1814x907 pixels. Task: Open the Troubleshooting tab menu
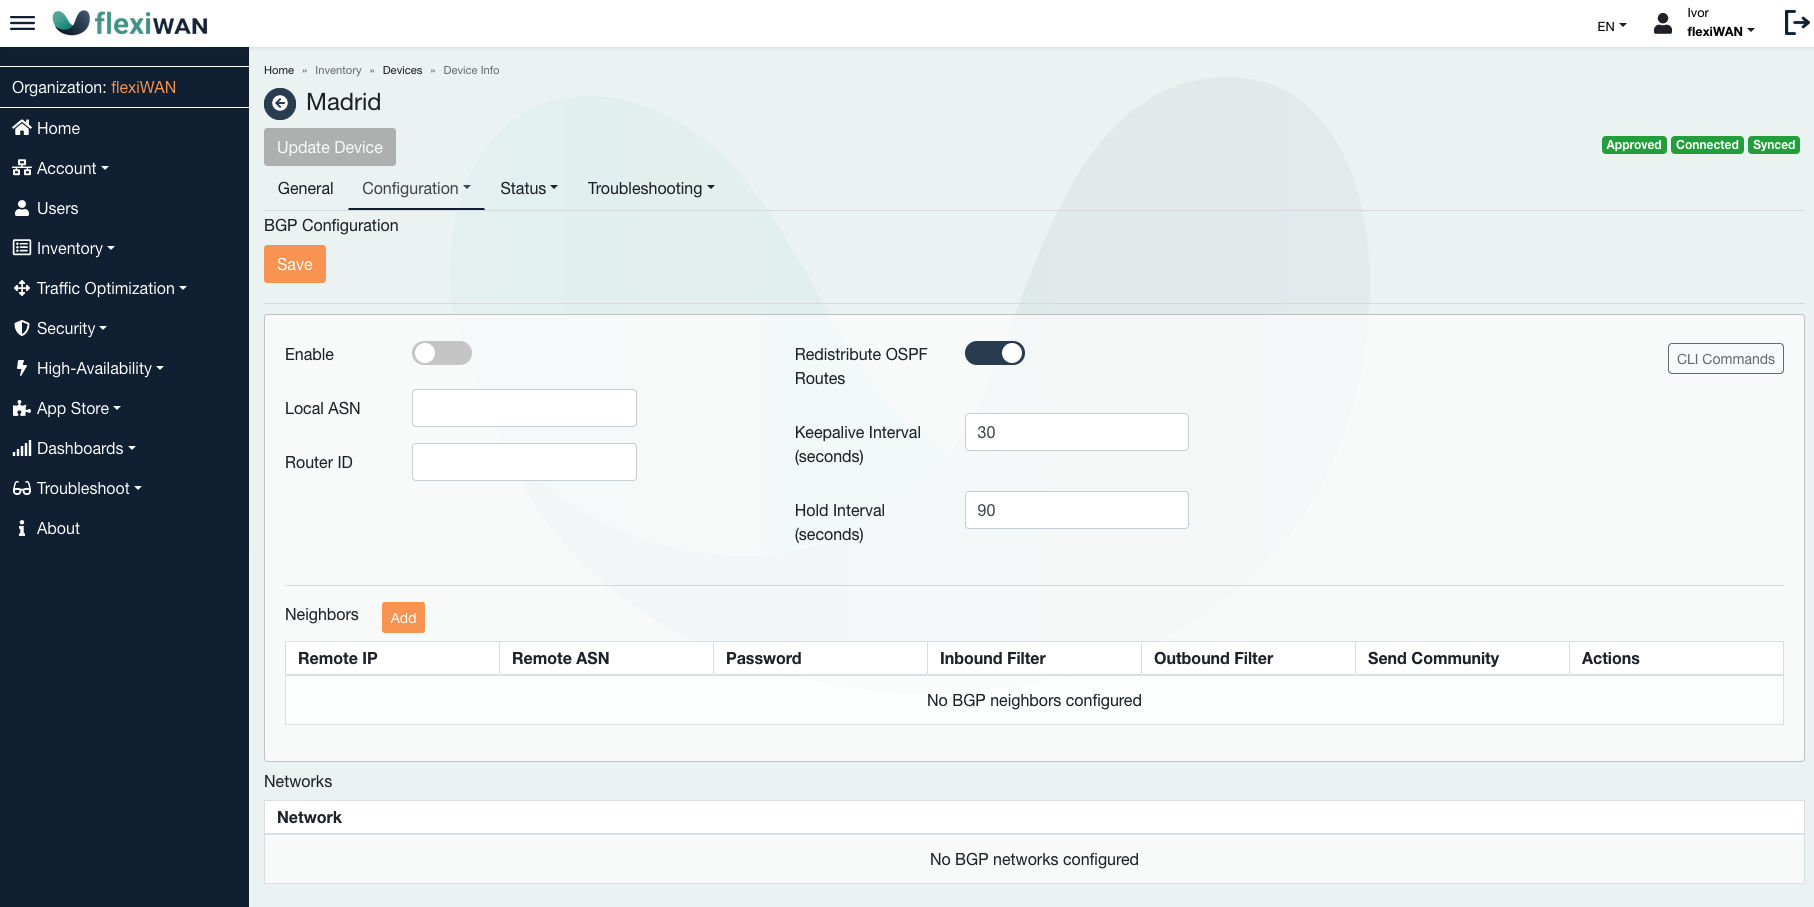650,188
